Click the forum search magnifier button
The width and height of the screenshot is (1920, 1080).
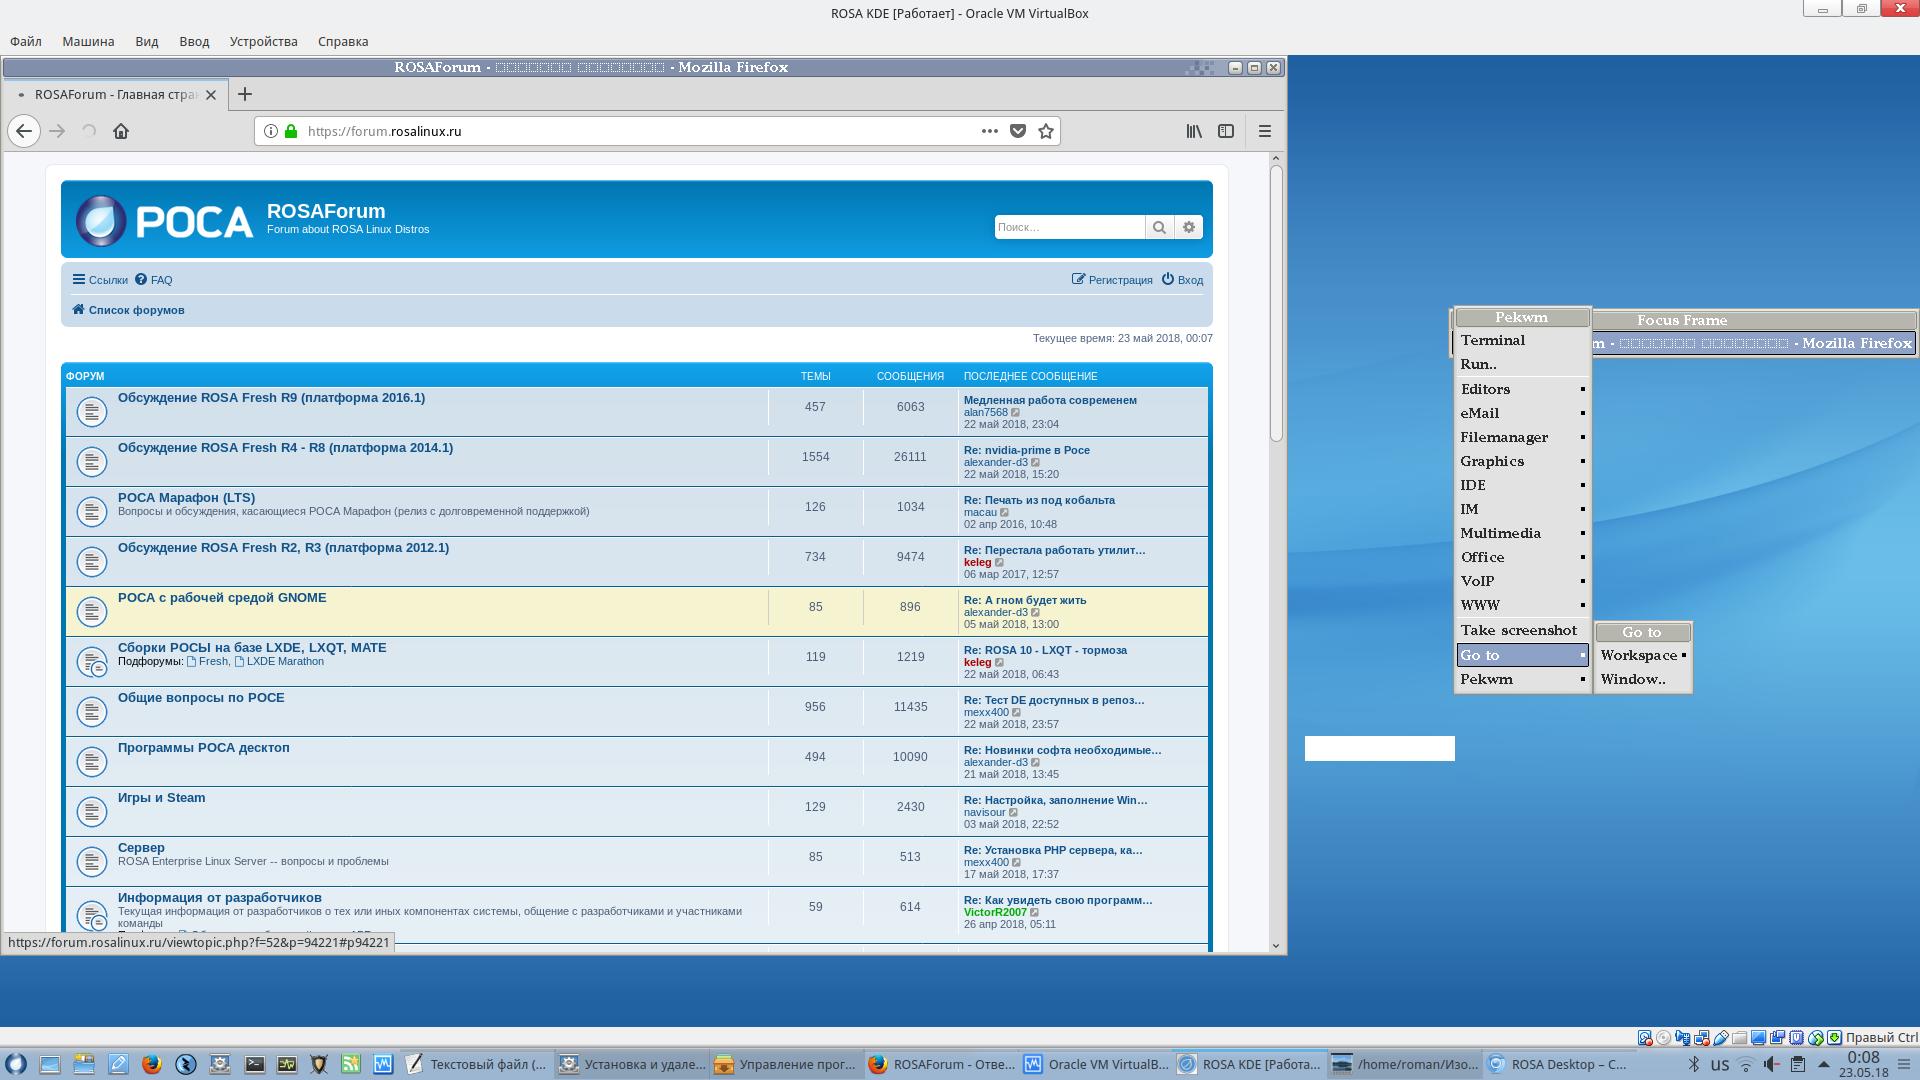(x=1159, y=227)
